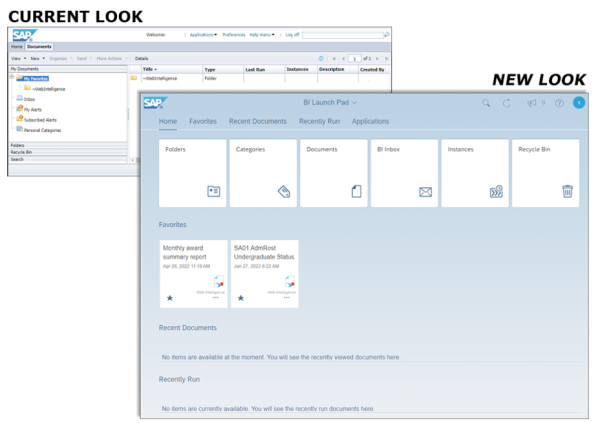Switch to the Recently Run tab

coord(319,121)
